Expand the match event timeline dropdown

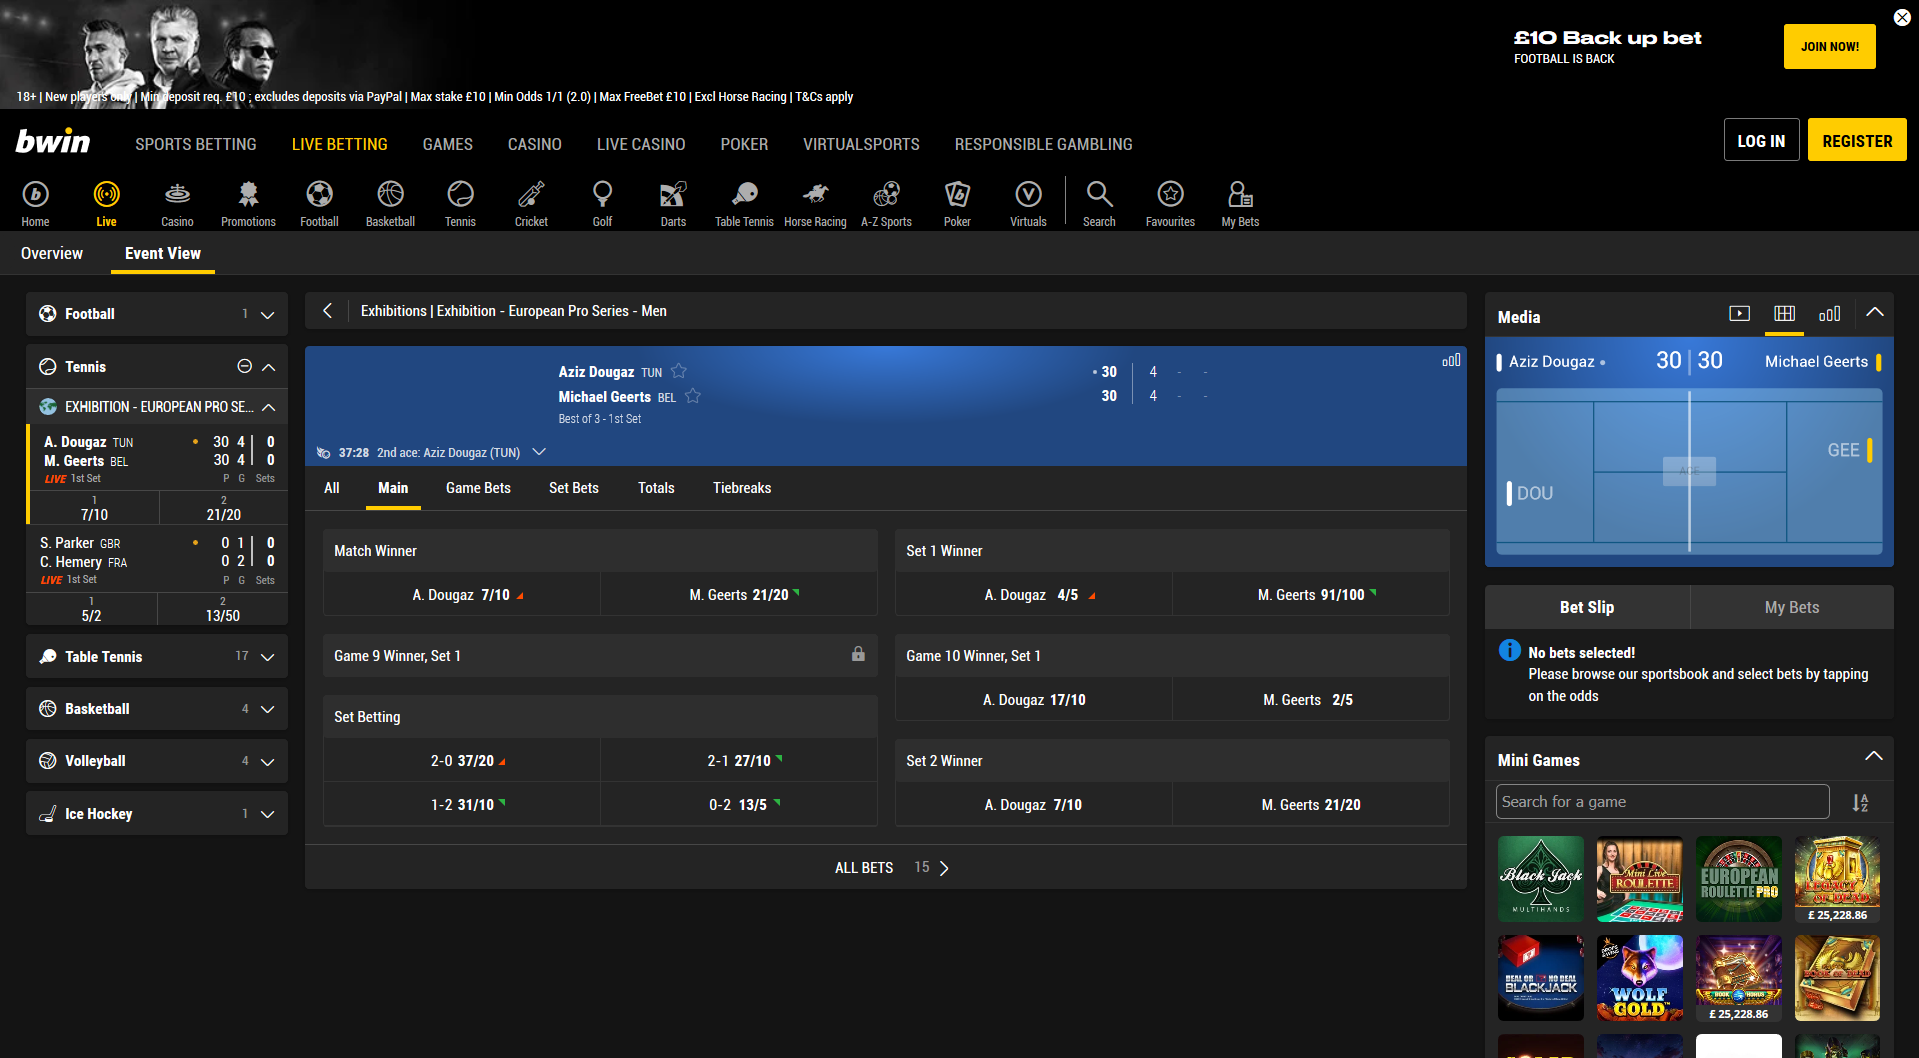click(x=539, y=452)
